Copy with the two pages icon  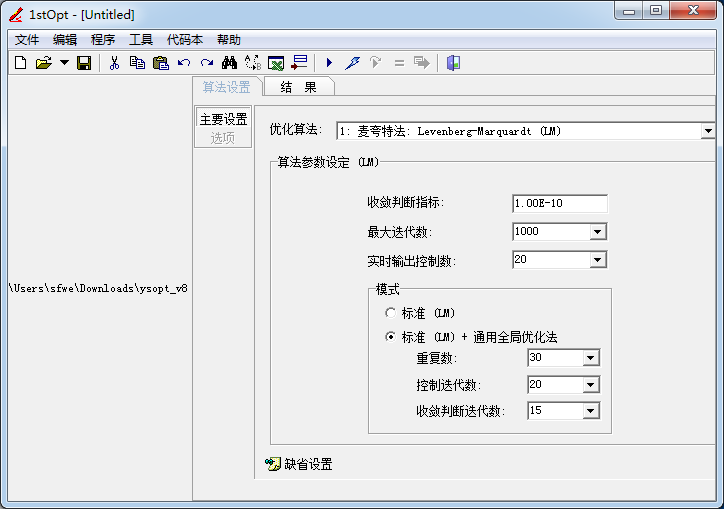pyautogui.click(x=137, y=62)
